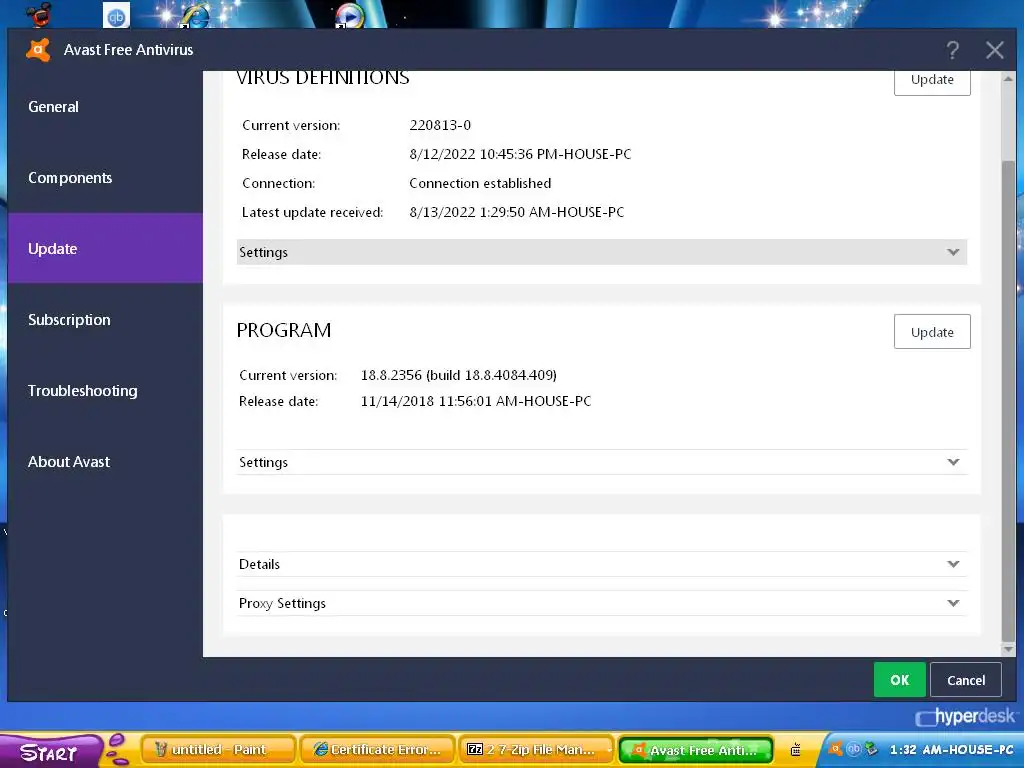Click the purple quick-launch icon beside Start
The height and width of the screenshot is (768, 1024).
[117, 749]
